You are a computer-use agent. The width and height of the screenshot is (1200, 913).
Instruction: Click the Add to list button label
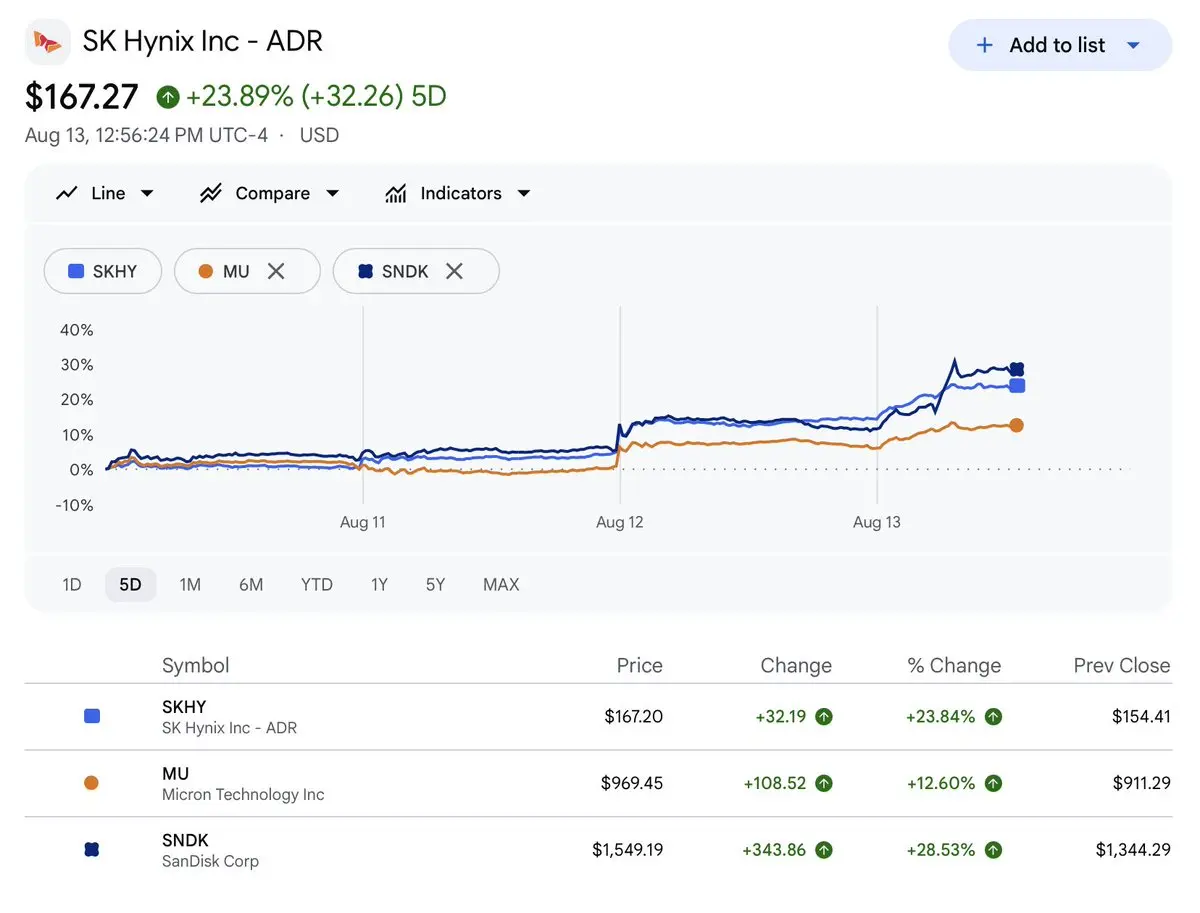tap(1057, 45)
